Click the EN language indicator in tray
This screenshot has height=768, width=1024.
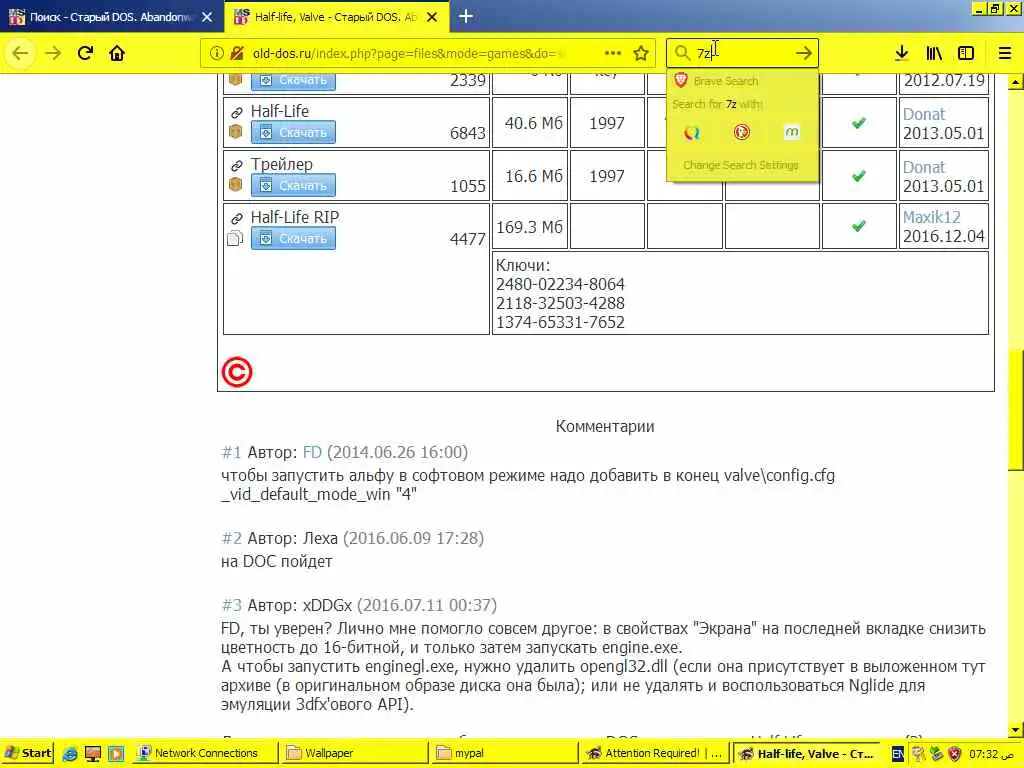tap(898, 754)
